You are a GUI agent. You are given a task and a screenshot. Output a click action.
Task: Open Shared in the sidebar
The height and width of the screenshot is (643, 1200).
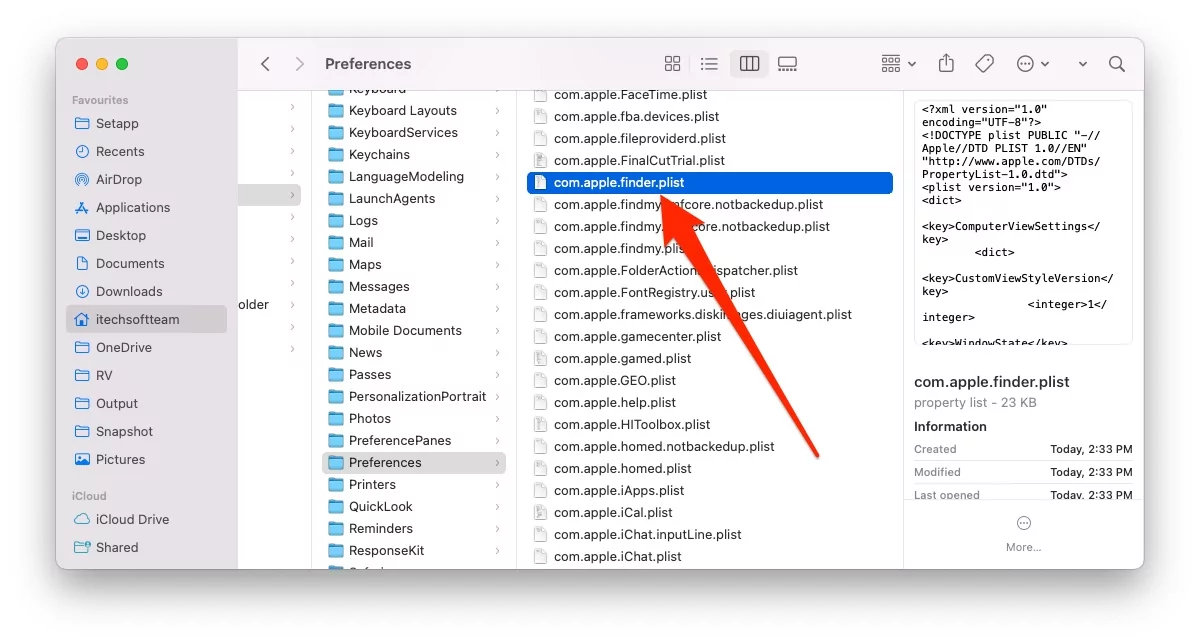click(x=147, y=548)
